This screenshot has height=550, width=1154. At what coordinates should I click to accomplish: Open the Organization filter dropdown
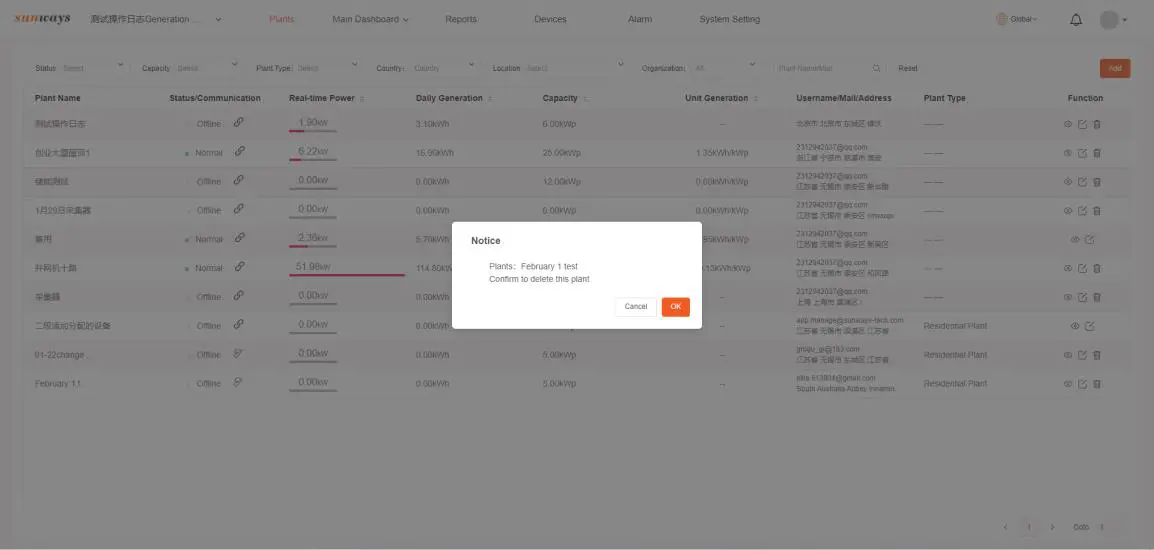[725, 68]
